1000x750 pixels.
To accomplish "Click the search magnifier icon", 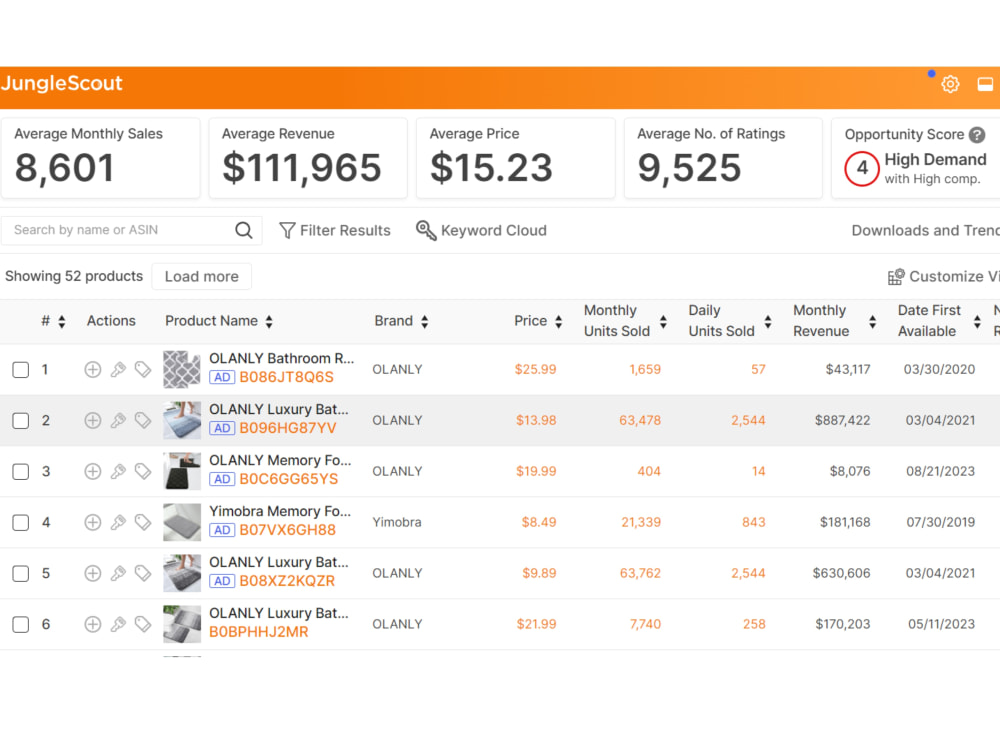I will click(x=244, y=230).
